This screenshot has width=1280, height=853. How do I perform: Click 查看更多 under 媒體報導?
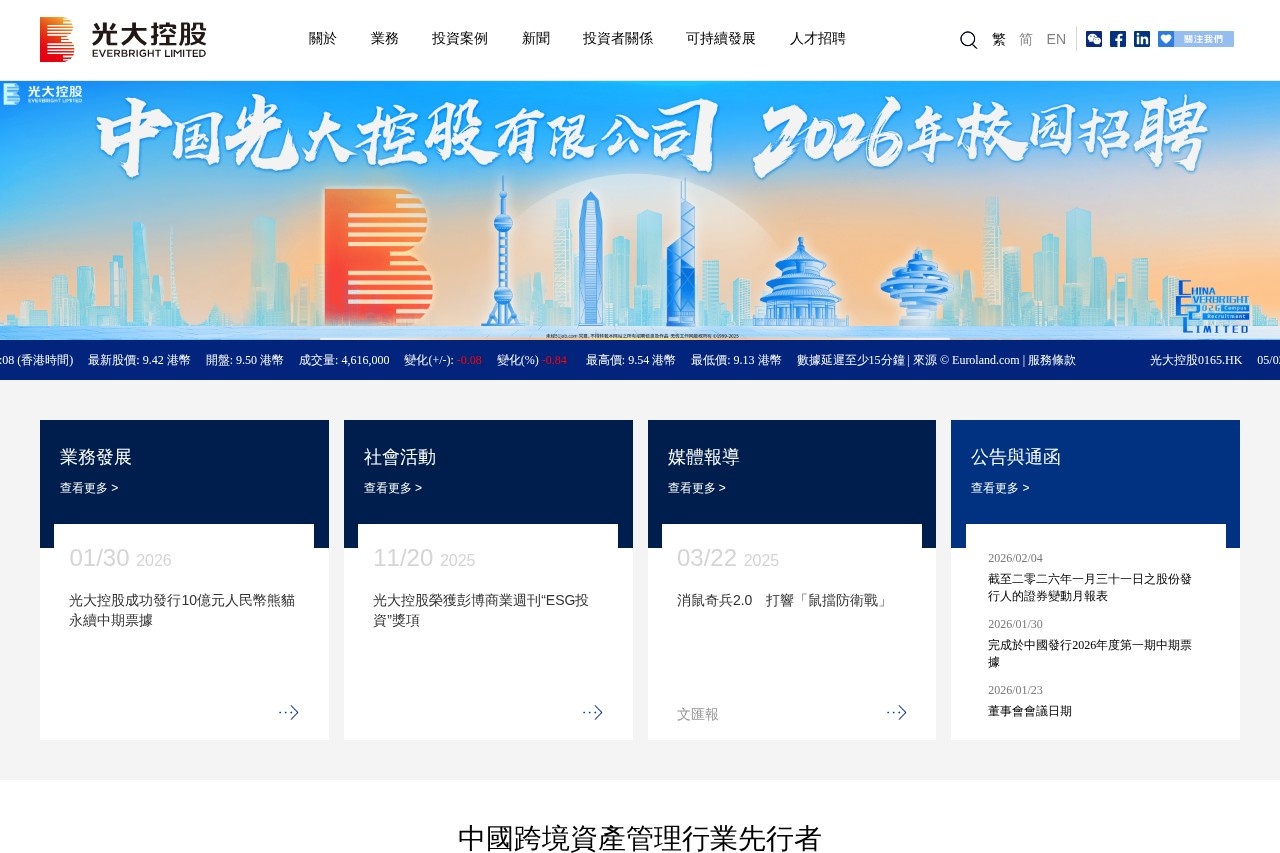[697, 488]
